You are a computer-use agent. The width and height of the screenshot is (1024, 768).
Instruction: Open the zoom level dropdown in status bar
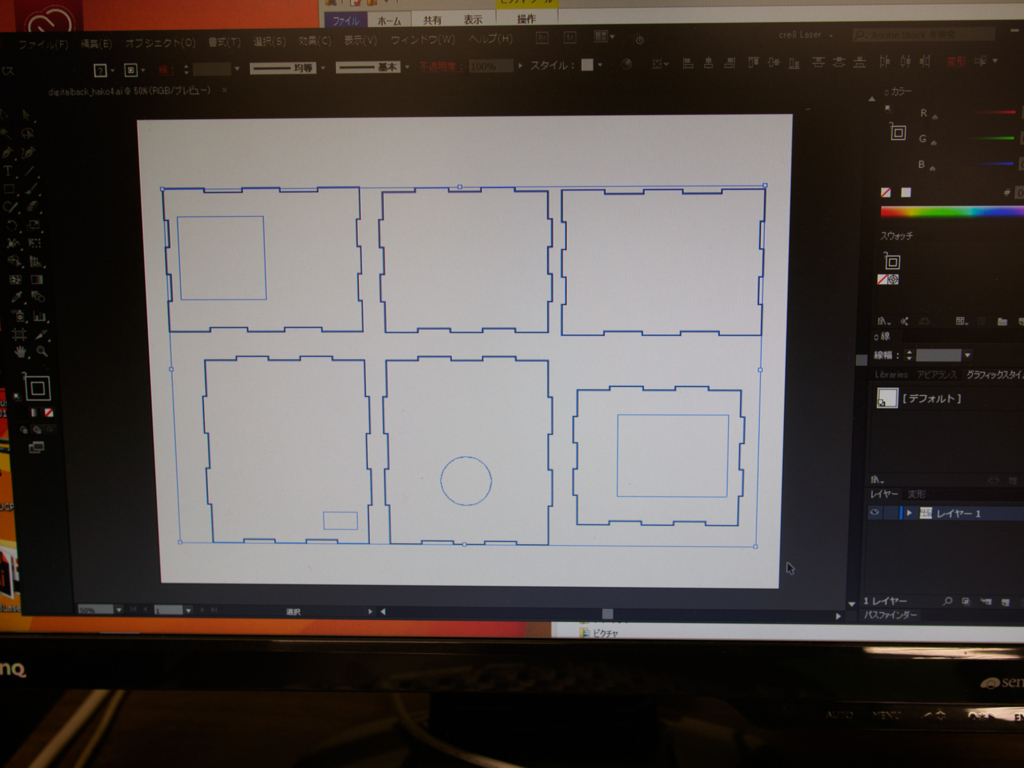point(119,610)
